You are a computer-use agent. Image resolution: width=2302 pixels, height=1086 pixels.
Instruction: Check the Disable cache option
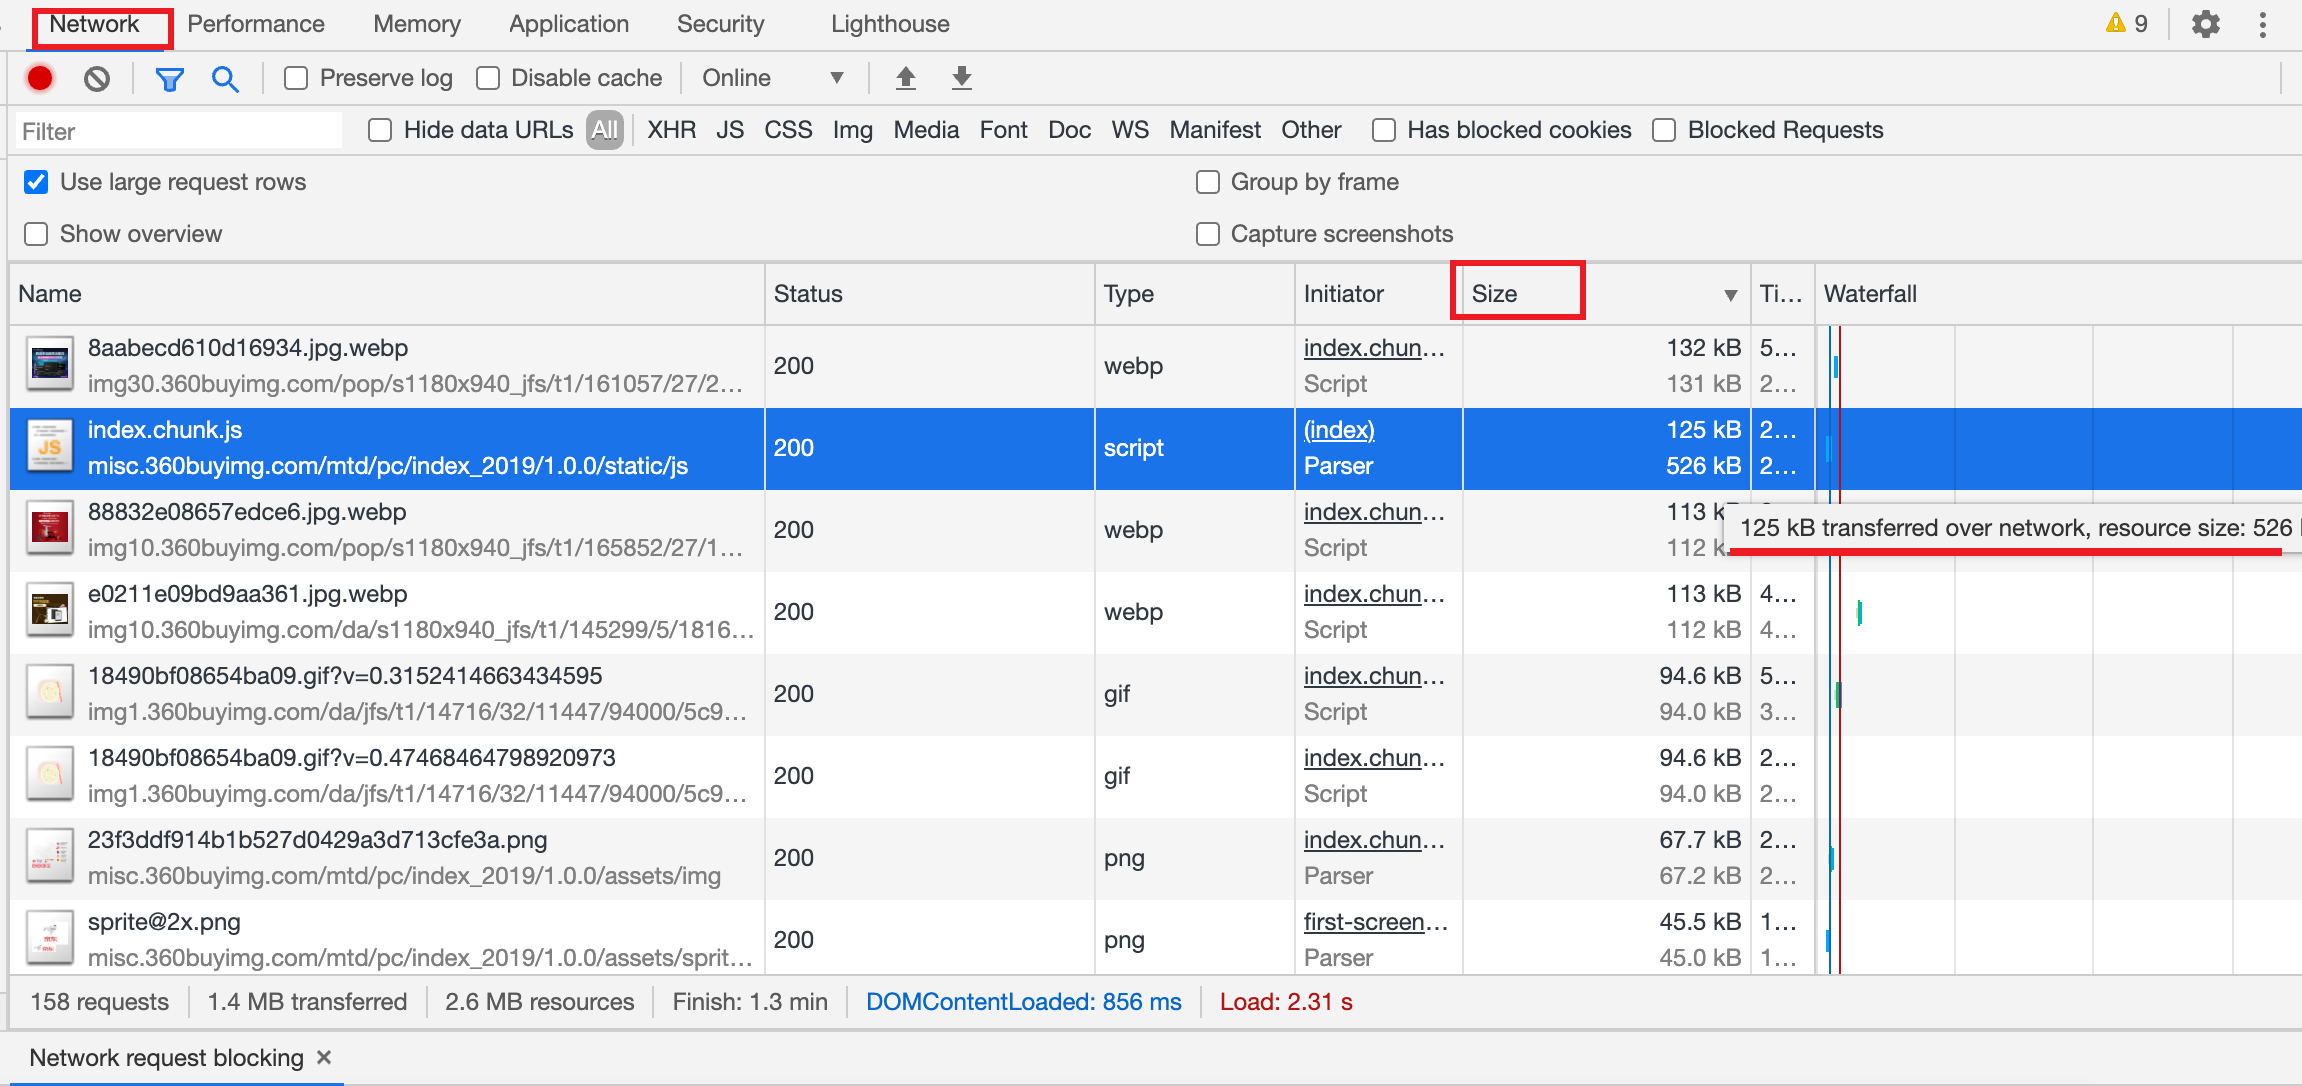(x=488, y=78)
